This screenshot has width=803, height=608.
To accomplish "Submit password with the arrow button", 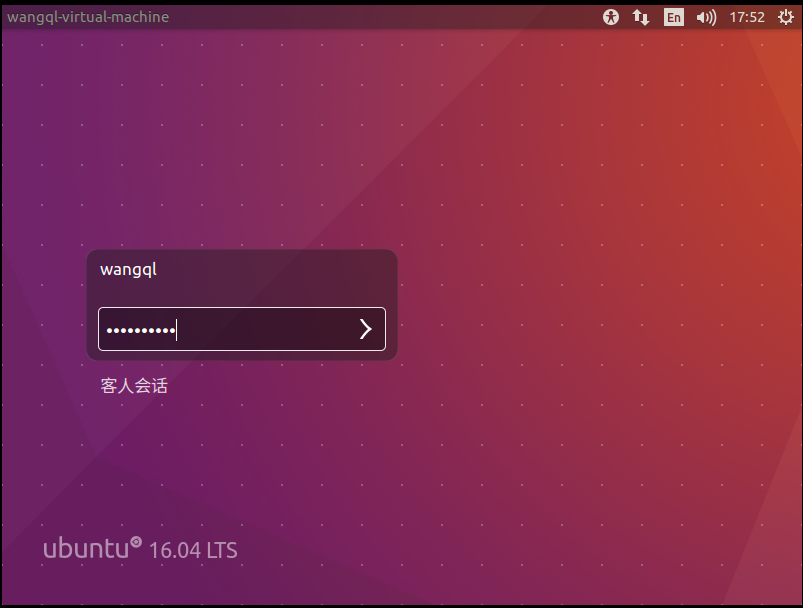I will (365, 329).
